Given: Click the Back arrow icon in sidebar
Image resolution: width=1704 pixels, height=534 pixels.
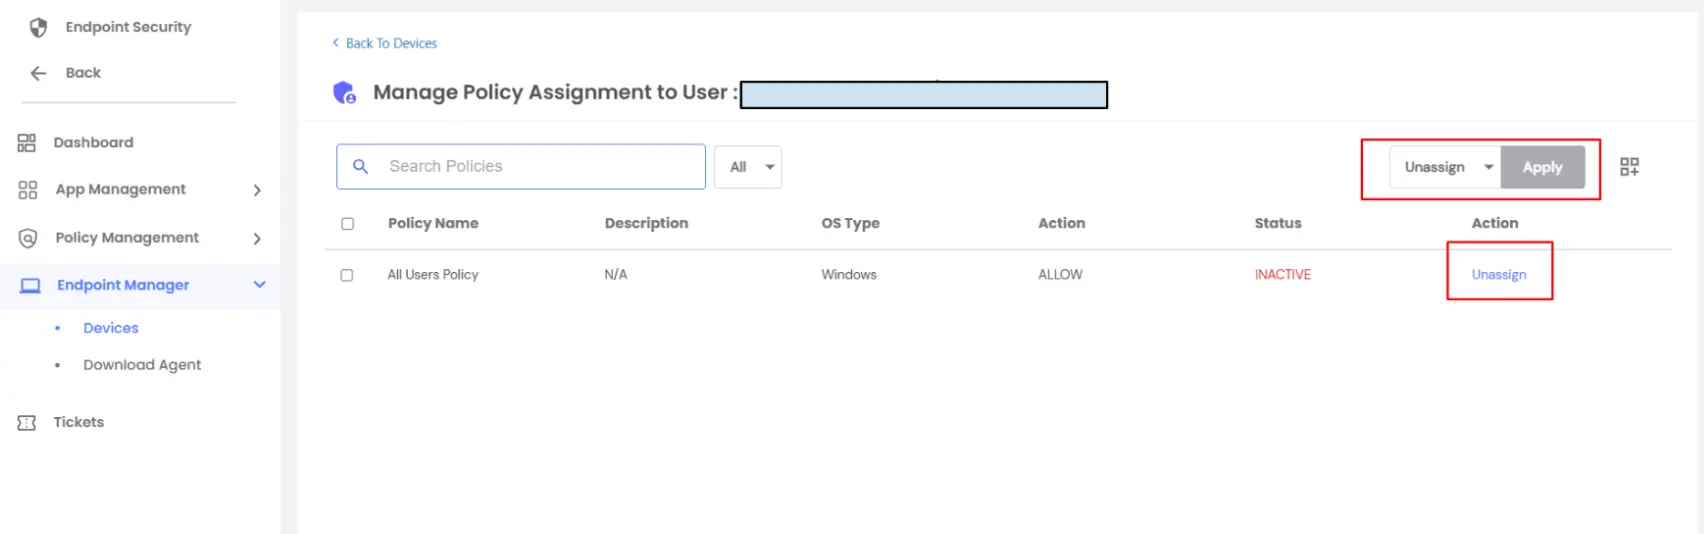Looking at the screenshot, I should pyautogui.click(x=38, y=73).
